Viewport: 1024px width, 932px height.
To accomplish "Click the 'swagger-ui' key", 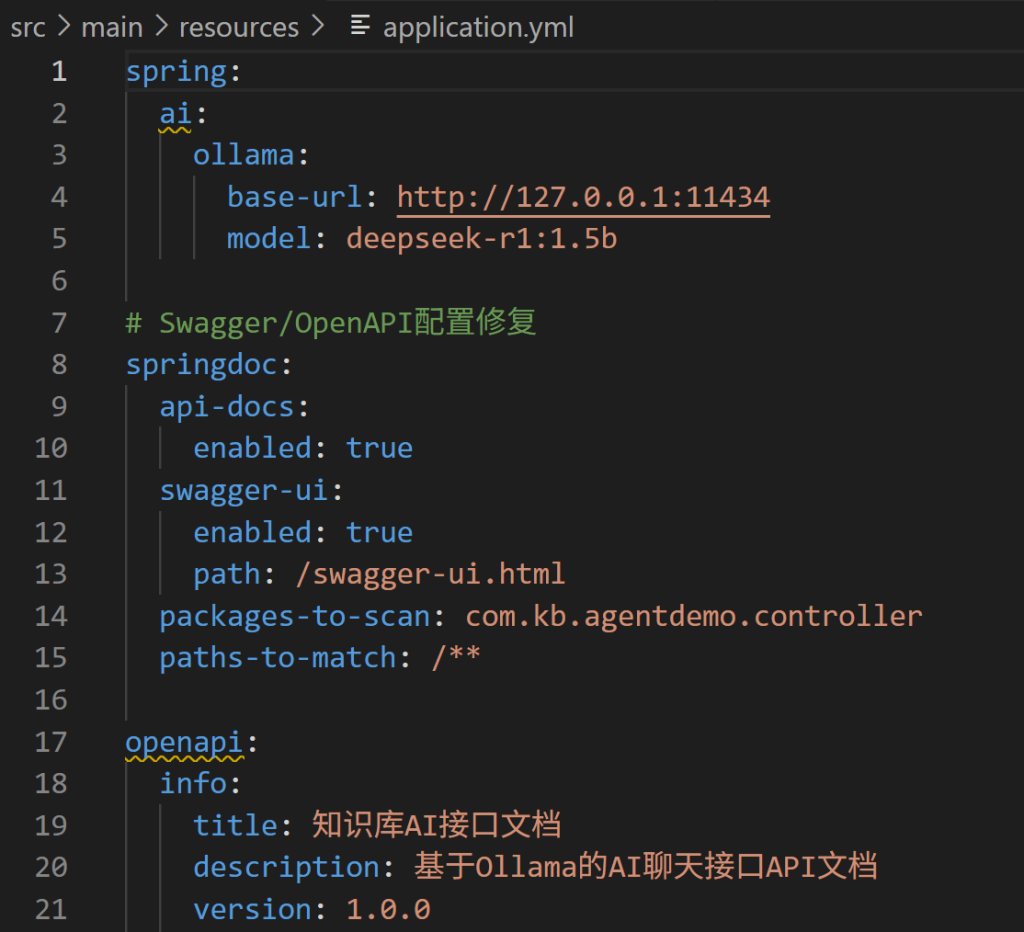I will pyautogui.click(x=244, y=490).
